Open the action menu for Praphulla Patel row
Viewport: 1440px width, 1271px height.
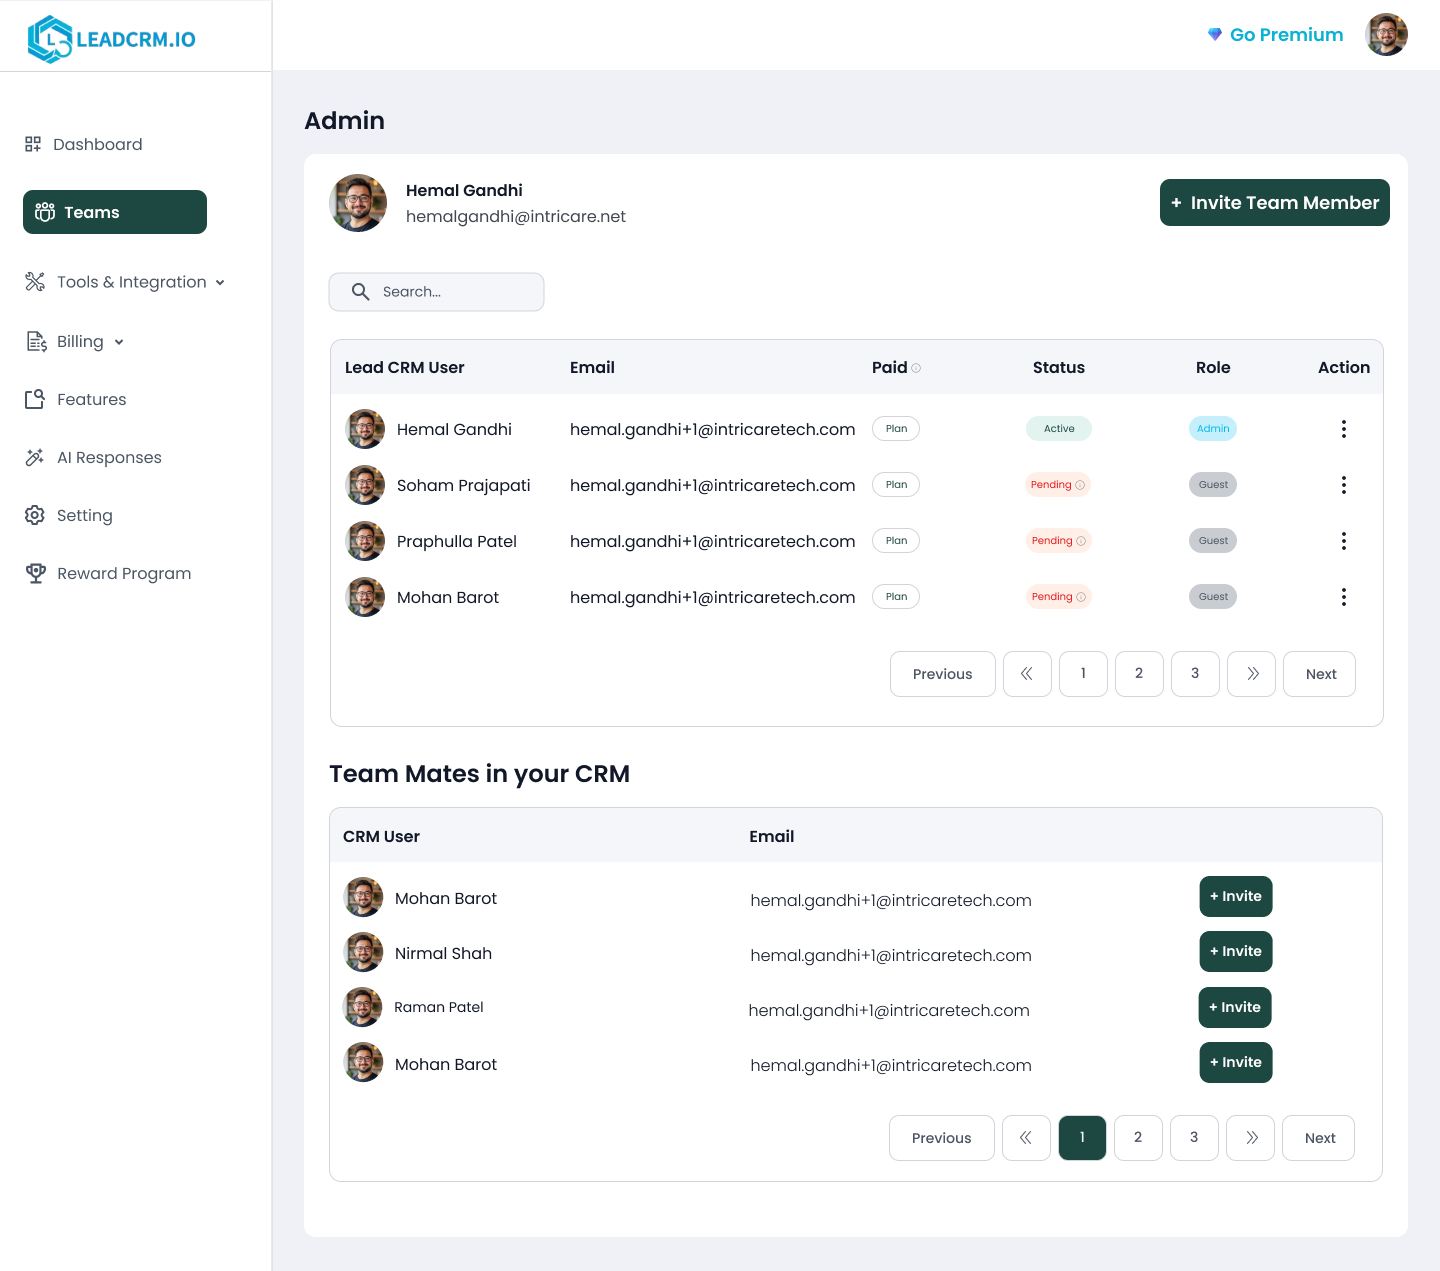tap(1343, 541)
